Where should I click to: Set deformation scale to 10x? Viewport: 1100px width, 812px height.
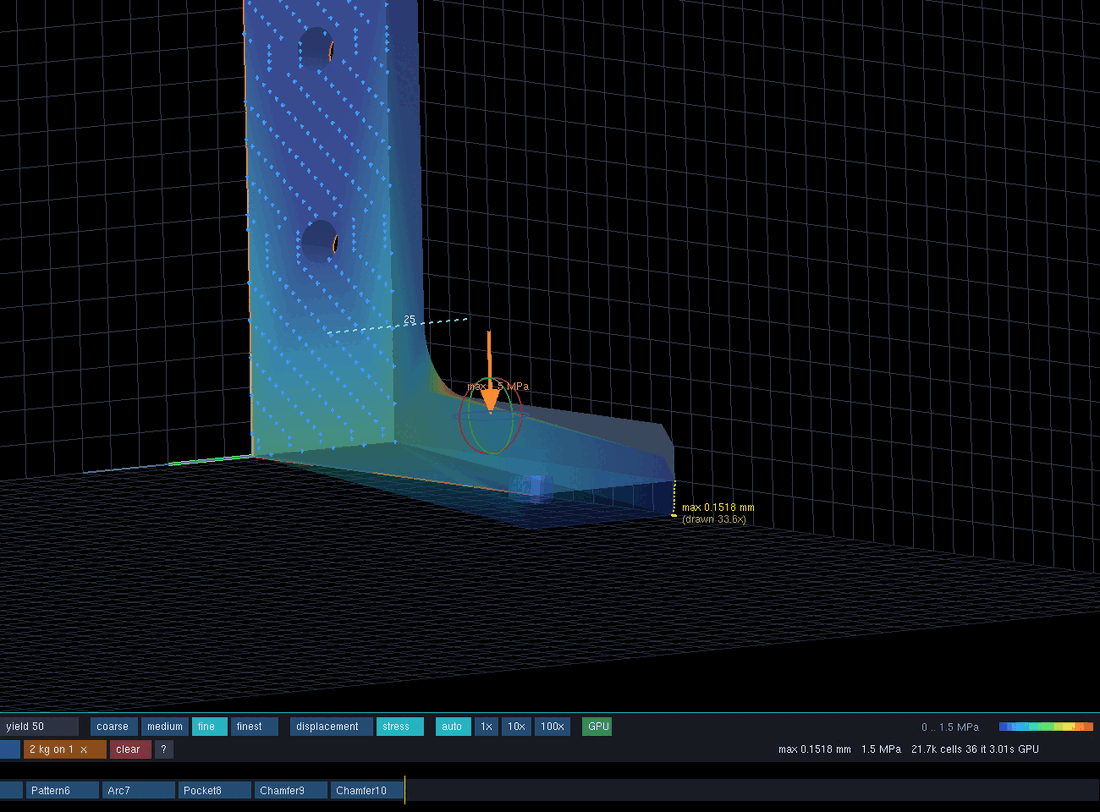click(516, 726)
